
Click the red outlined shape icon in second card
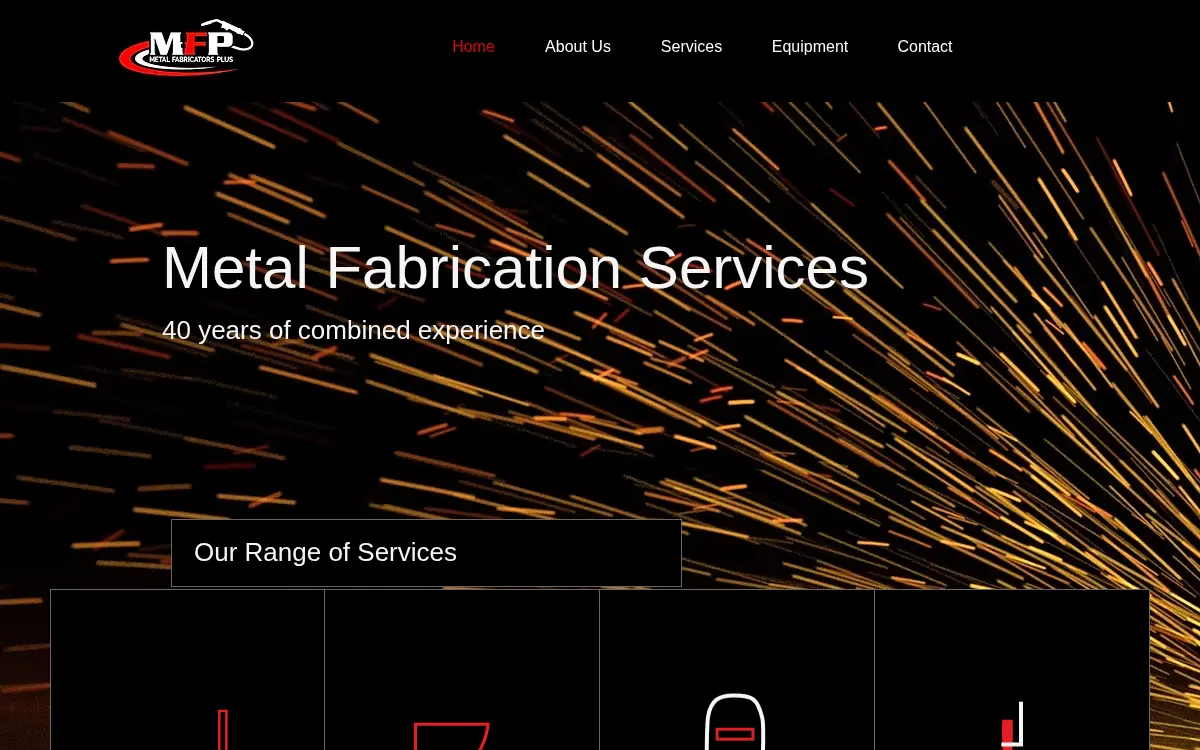[x=452, y=736]
